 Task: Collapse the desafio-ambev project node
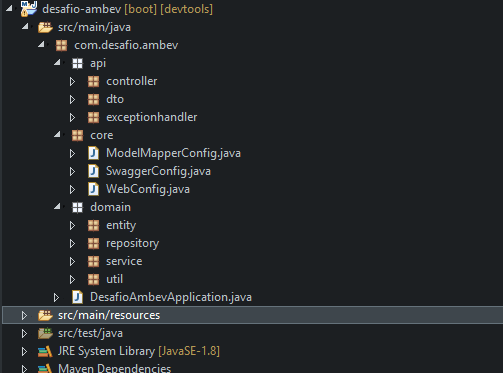pos(9,8)
